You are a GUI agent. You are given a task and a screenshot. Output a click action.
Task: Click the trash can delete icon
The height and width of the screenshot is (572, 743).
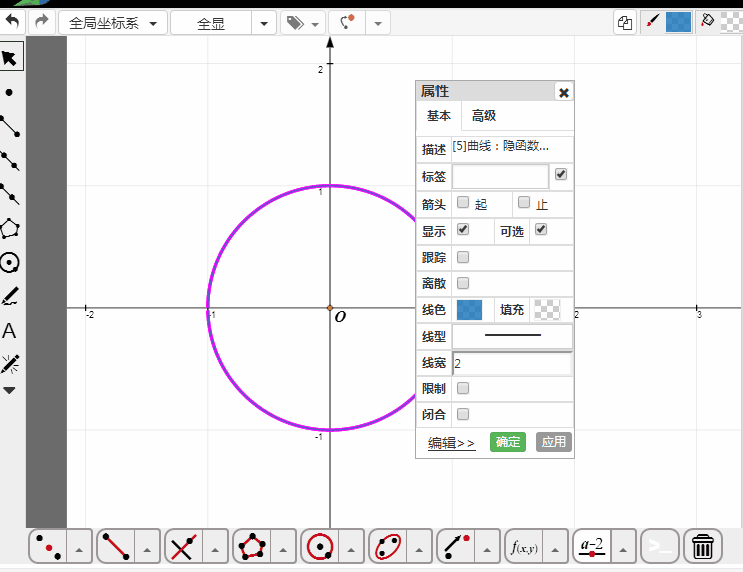(703, 546)
